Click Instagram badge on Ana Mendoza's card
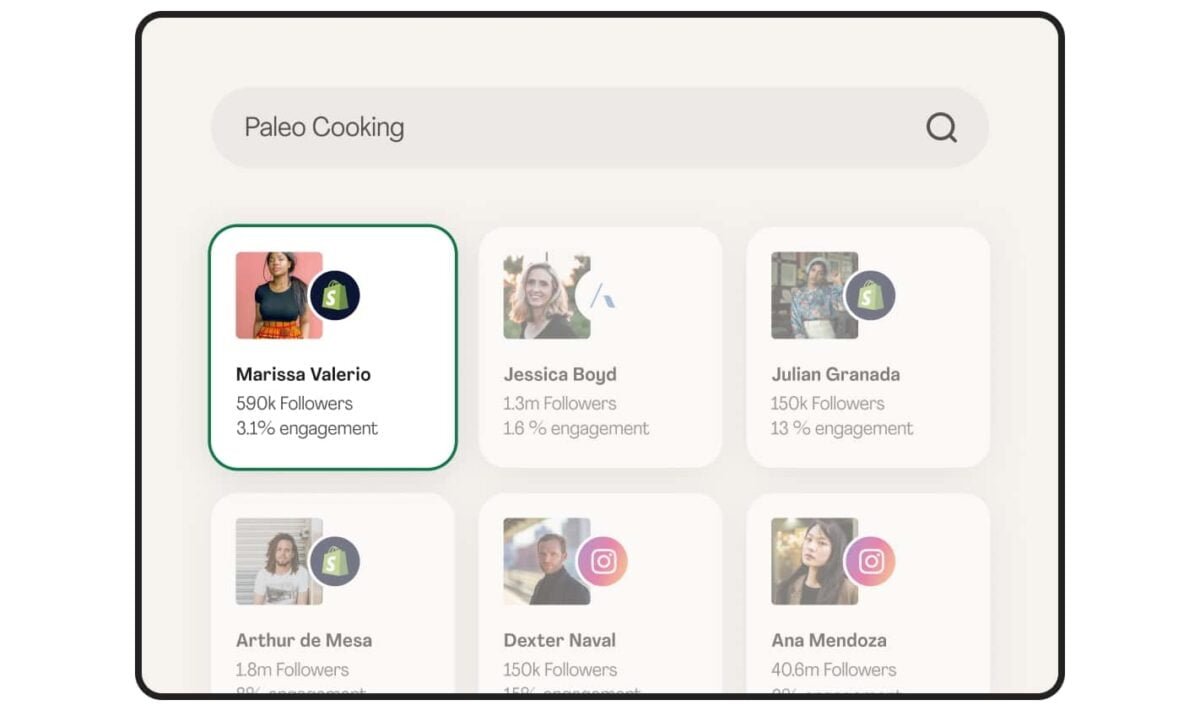The width and height of the screenshot is (1200, 711). (870, 561)
